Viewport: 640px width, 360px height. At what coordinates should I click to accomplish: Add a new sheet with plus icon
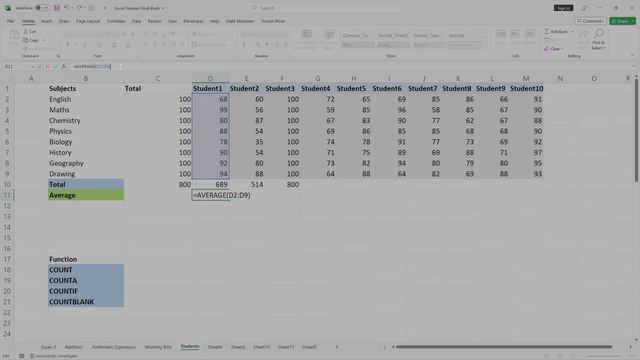click(x=337, y=347)
